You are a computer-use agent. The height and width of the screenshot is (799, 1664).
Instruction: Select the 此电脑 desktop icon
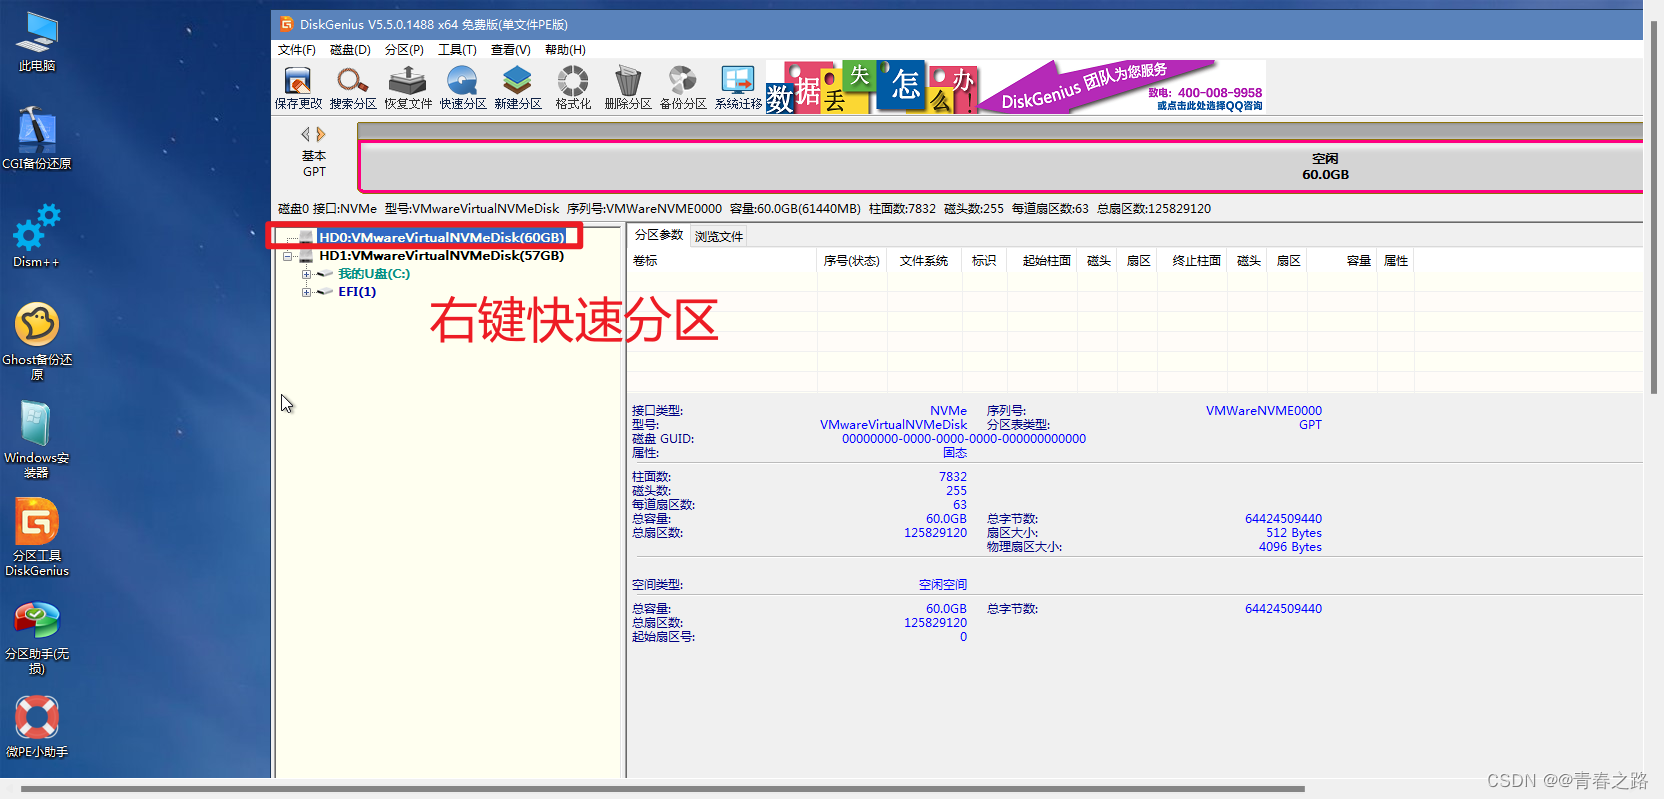(37, 42)
